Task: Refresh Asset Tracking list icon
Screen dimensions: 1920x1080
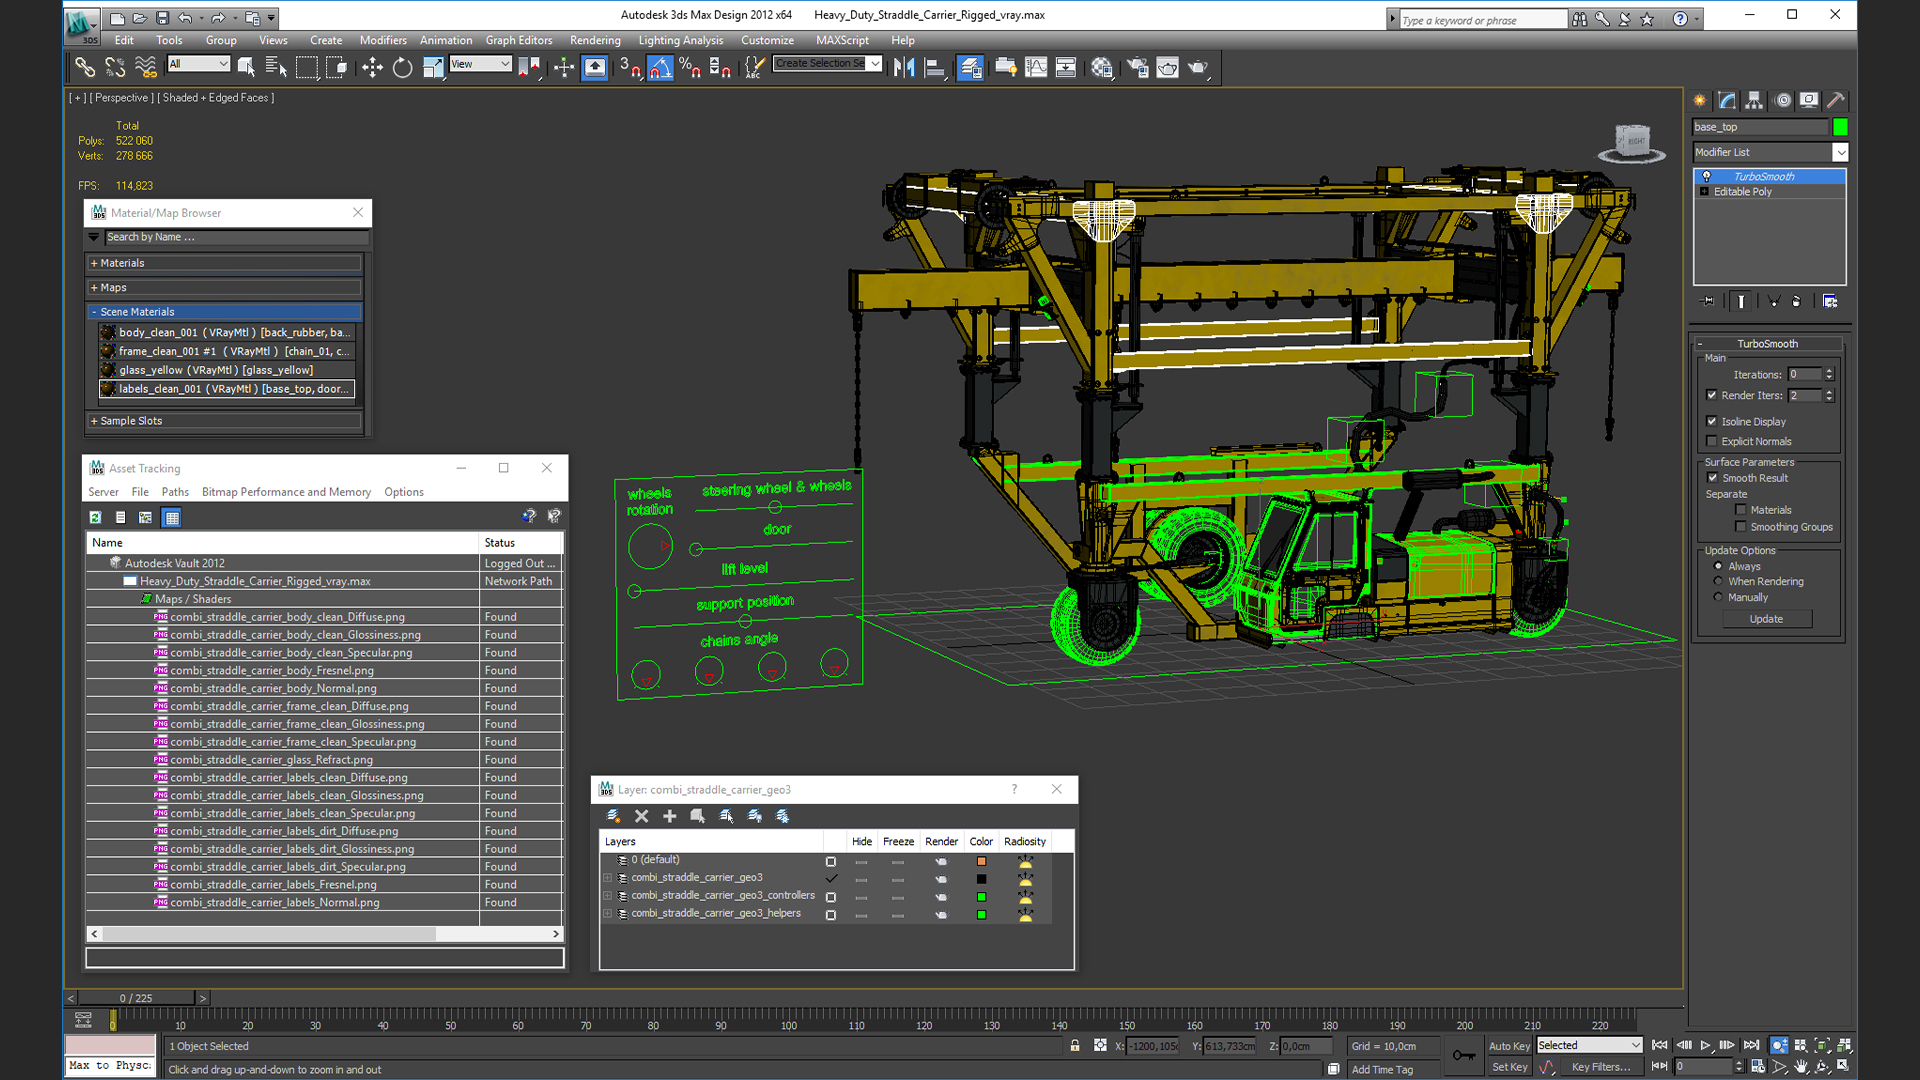Action: (95, 517)
